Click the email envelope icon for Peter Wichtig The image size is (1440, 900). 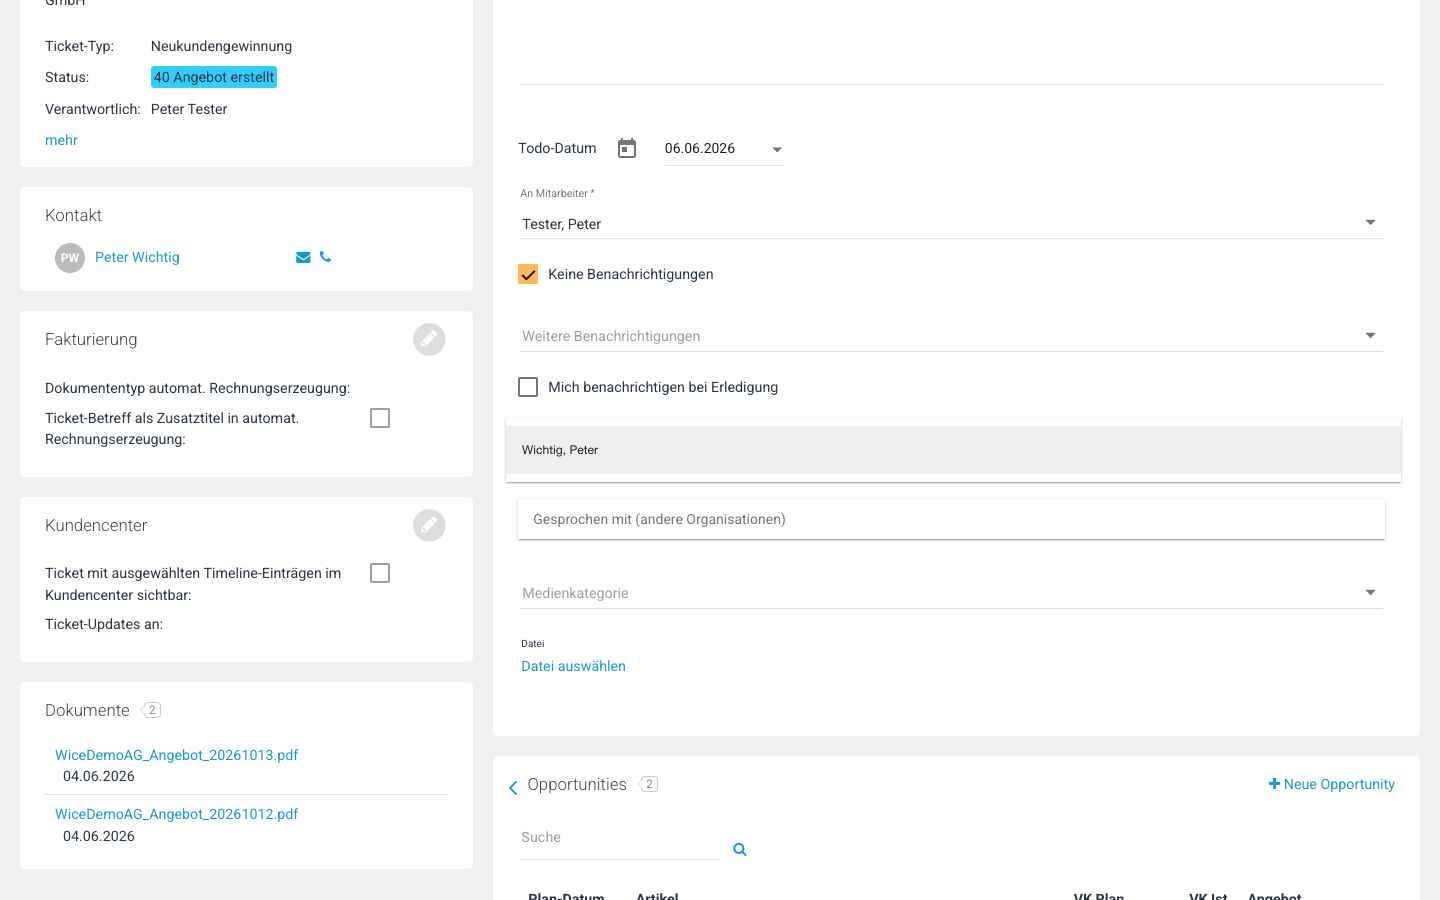pyautogui.click(x=303, y=257)
